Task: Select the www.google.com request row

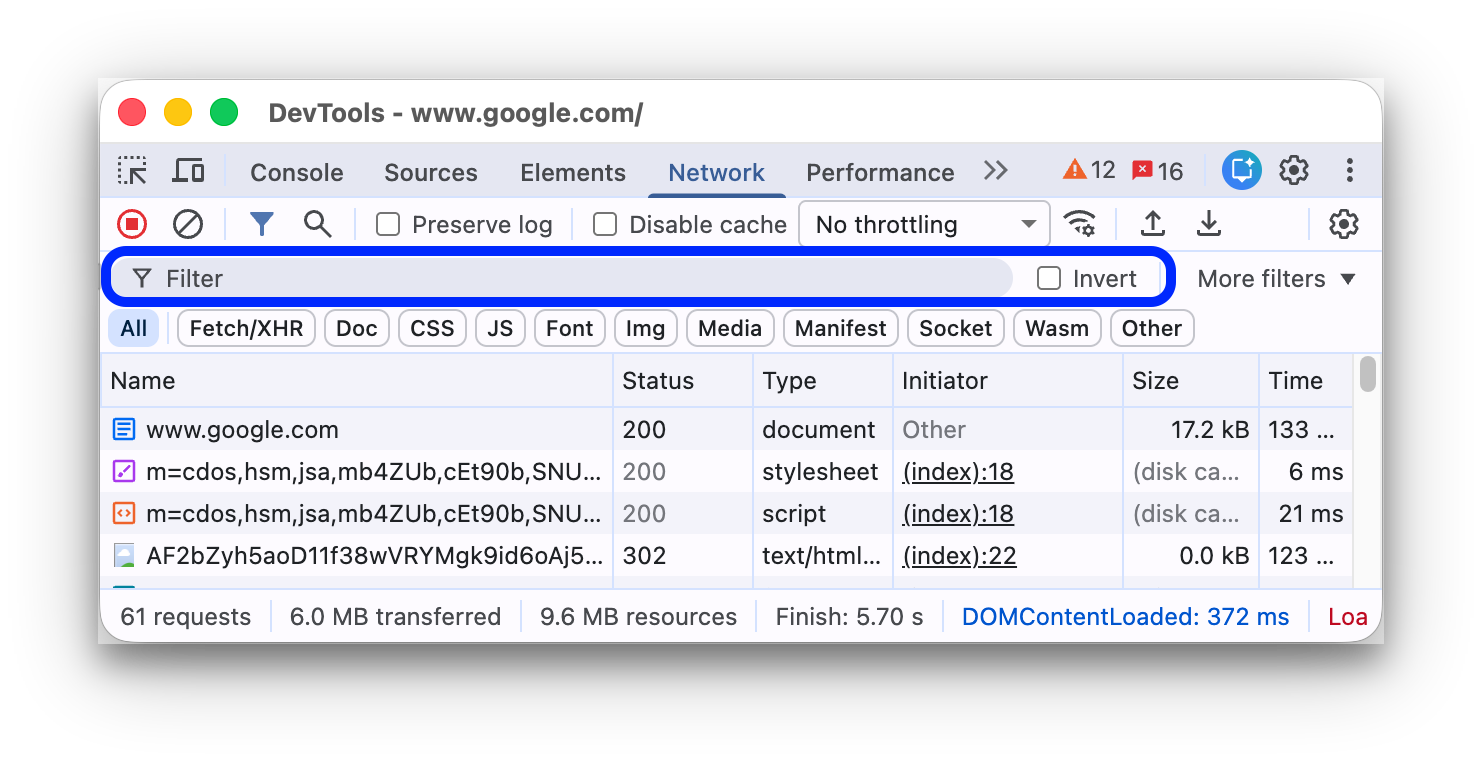Action: (x=727, y=430)
